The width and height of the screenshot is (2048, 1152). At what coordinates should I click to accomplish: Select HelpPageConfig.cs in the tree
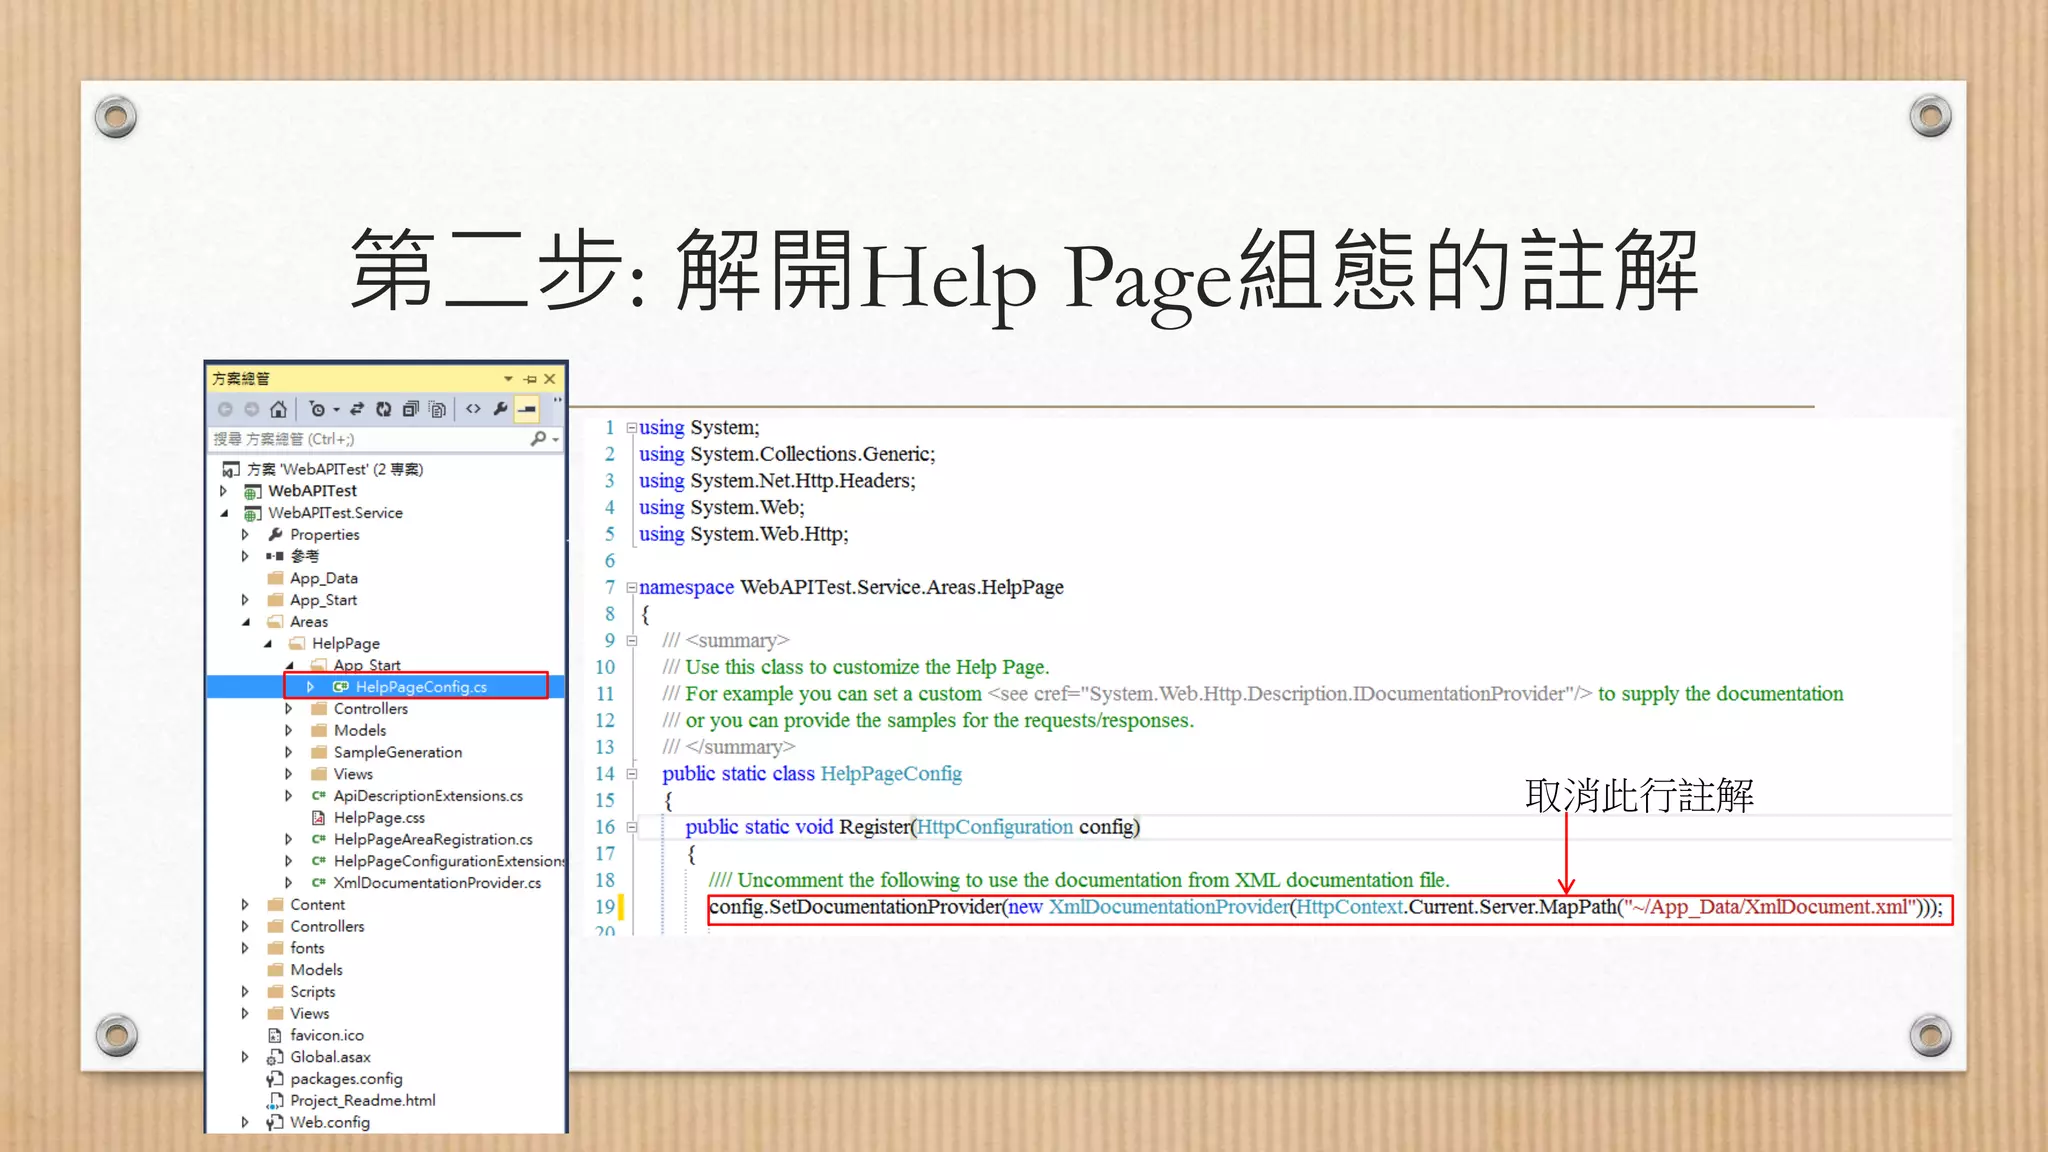click(x=420, y=687)
